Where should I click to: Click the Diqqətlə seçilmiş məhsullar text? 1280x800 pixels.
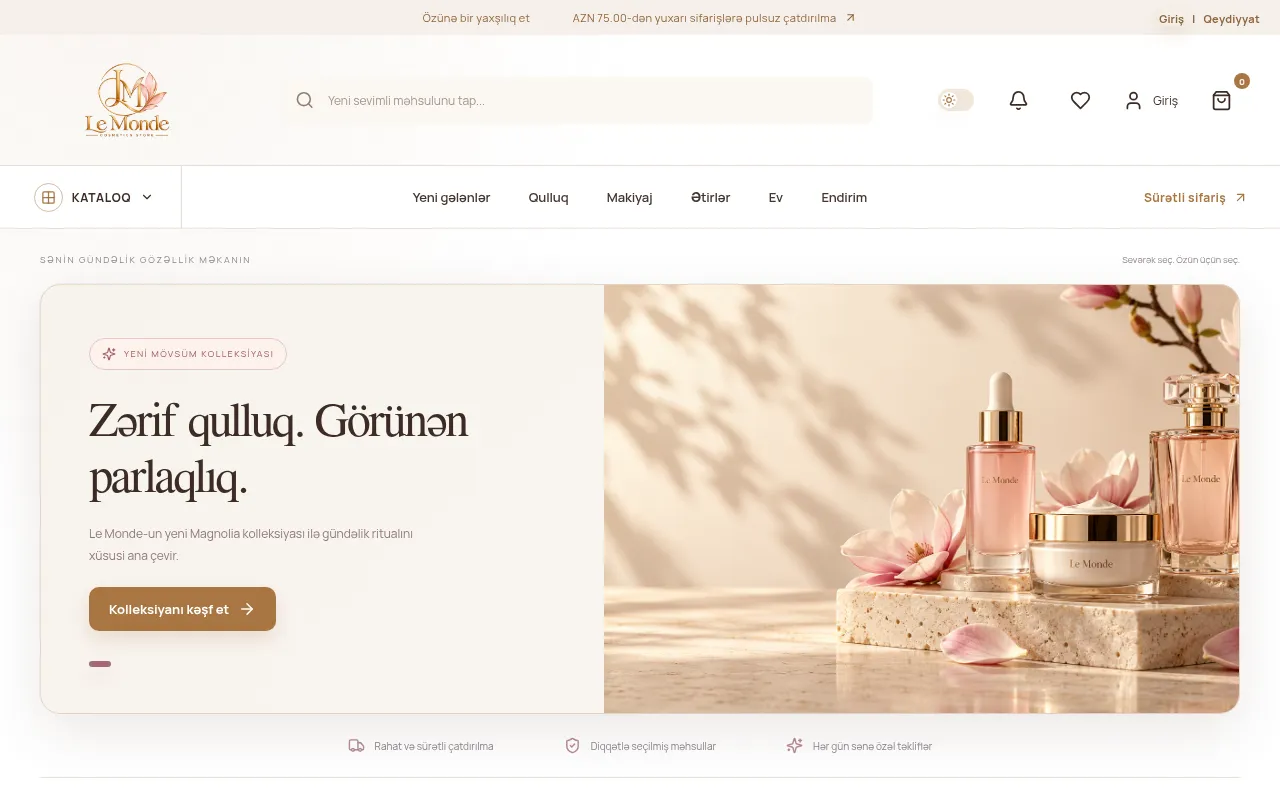coord(653,746)
